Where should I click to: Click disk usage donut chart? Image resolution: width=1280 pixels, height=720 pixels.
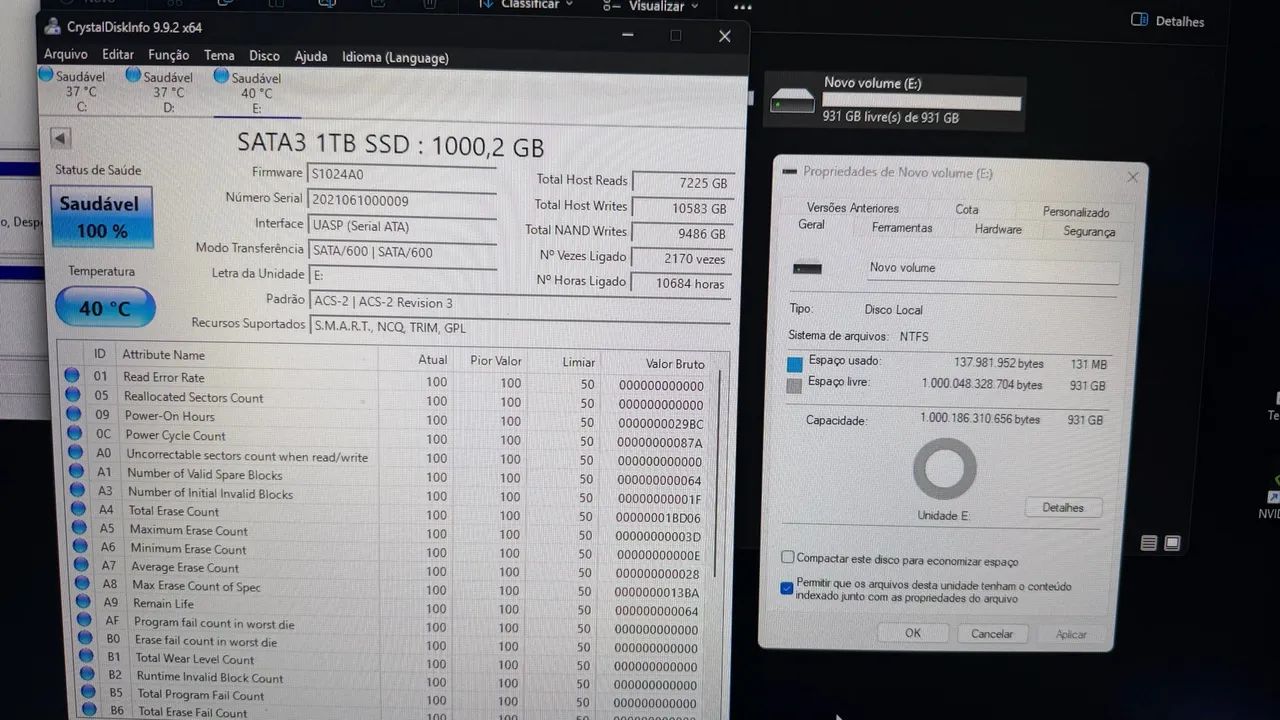944,468
